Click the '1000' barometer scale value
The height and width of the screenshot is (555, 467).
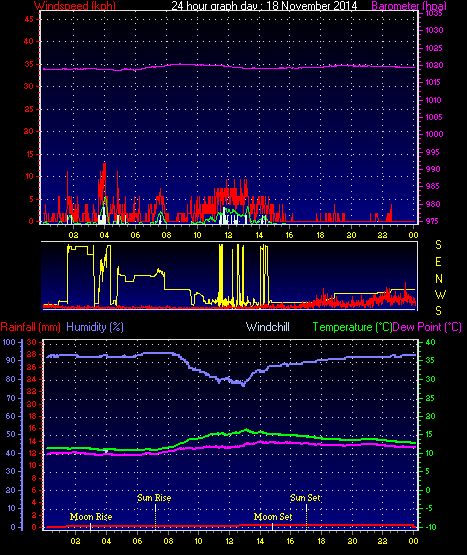tap(434, 134)
